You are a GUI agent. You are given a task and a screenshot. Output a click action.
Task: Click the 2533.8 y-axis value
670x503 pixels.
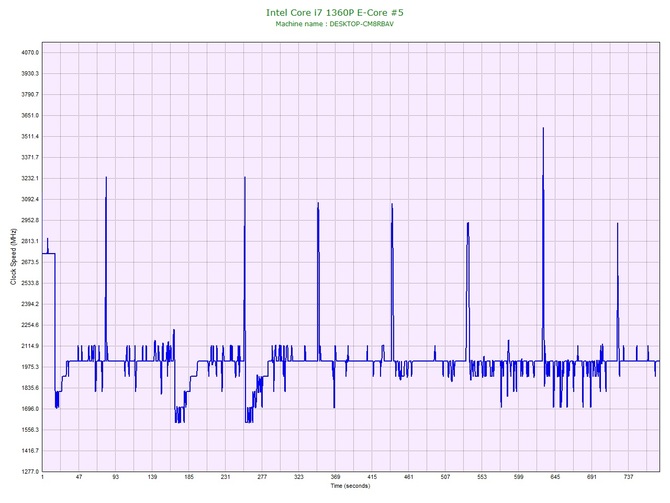point(30,283)
